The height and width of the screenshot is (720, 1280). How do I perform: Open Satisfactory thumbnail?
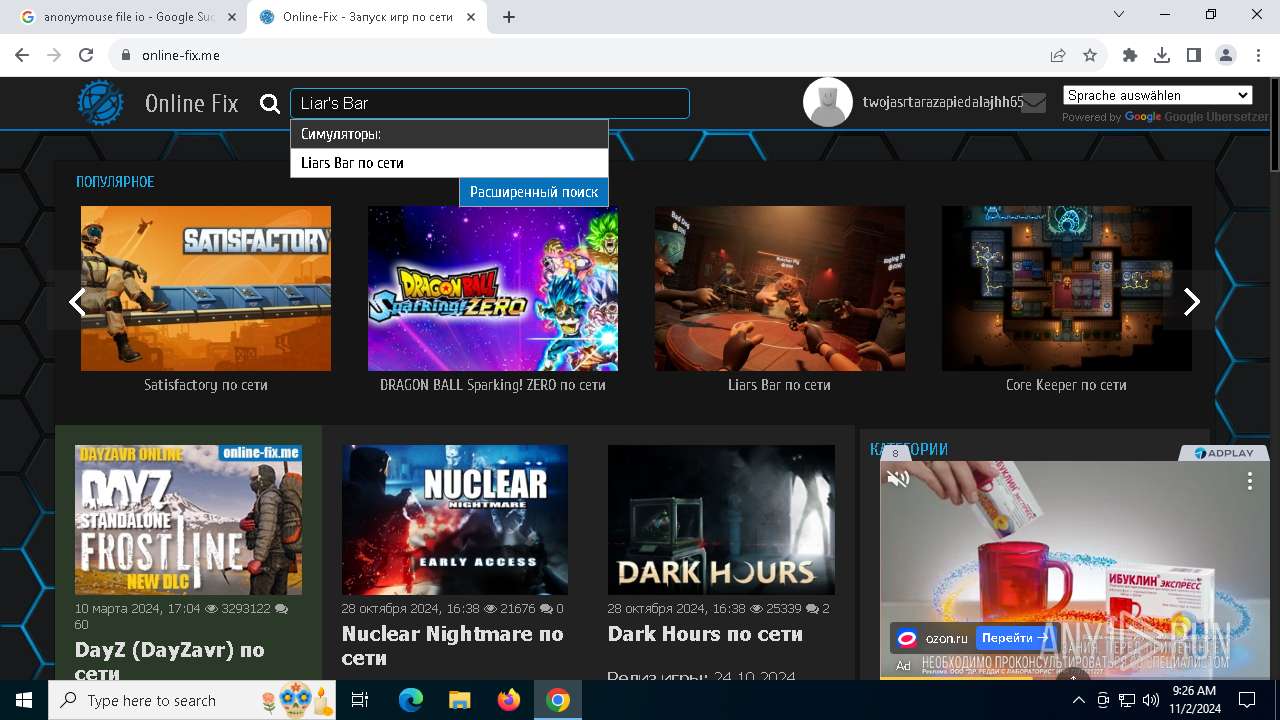tap(206, 288)
